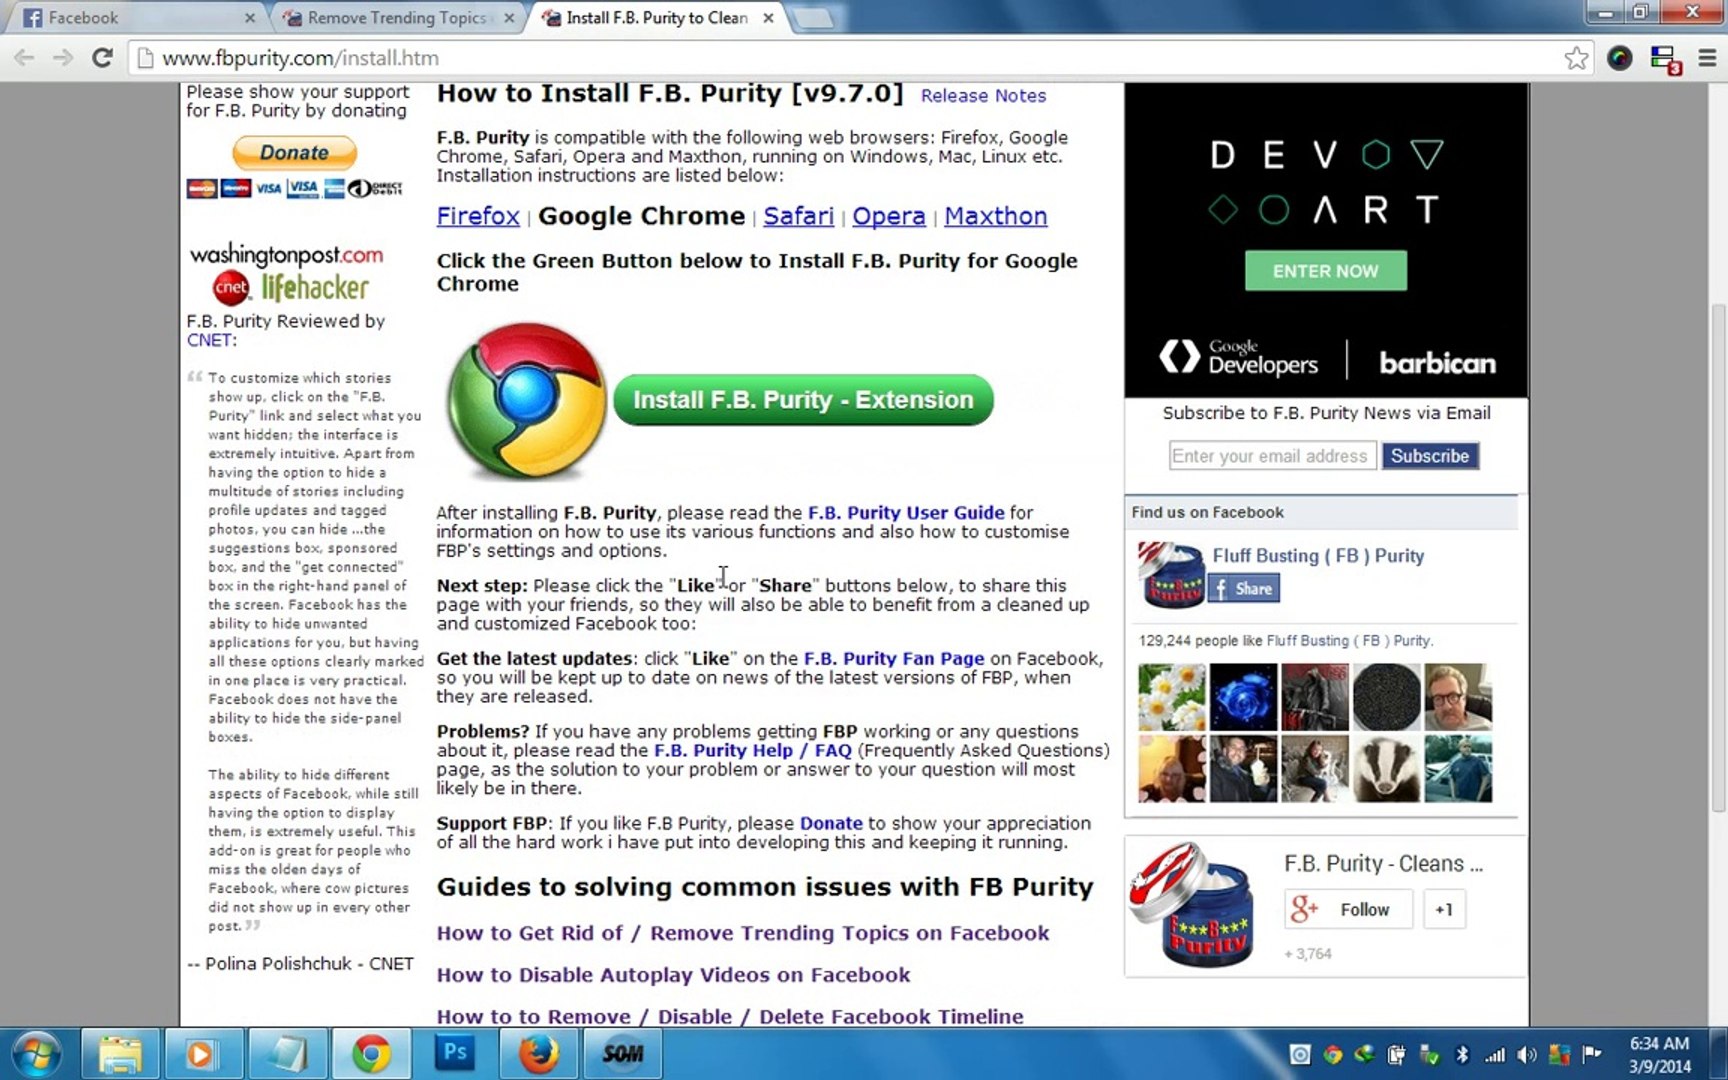
Task: Click the PayPal Donate button
Action: [294, 152]
